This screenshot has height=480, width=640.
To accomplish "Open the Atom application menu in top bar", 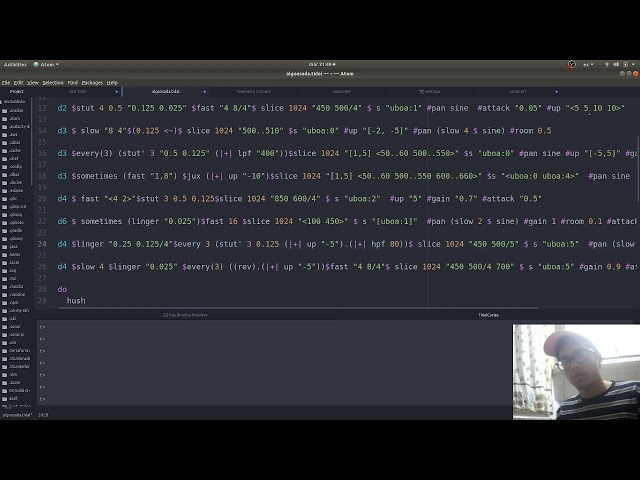I will pos(46,64).
